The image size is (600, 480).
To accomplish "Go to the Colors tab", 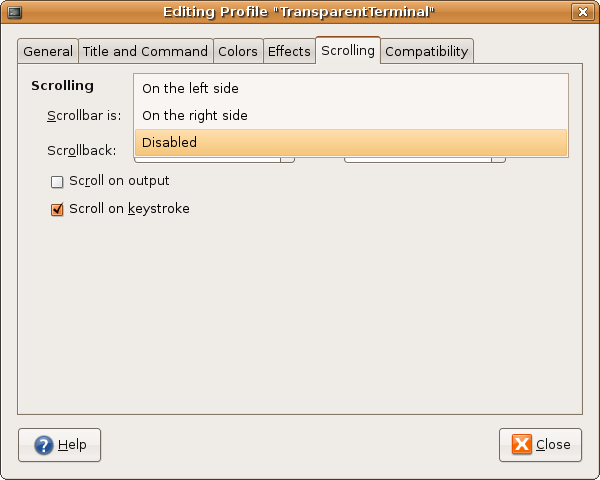I will click(x=238, y=51).
